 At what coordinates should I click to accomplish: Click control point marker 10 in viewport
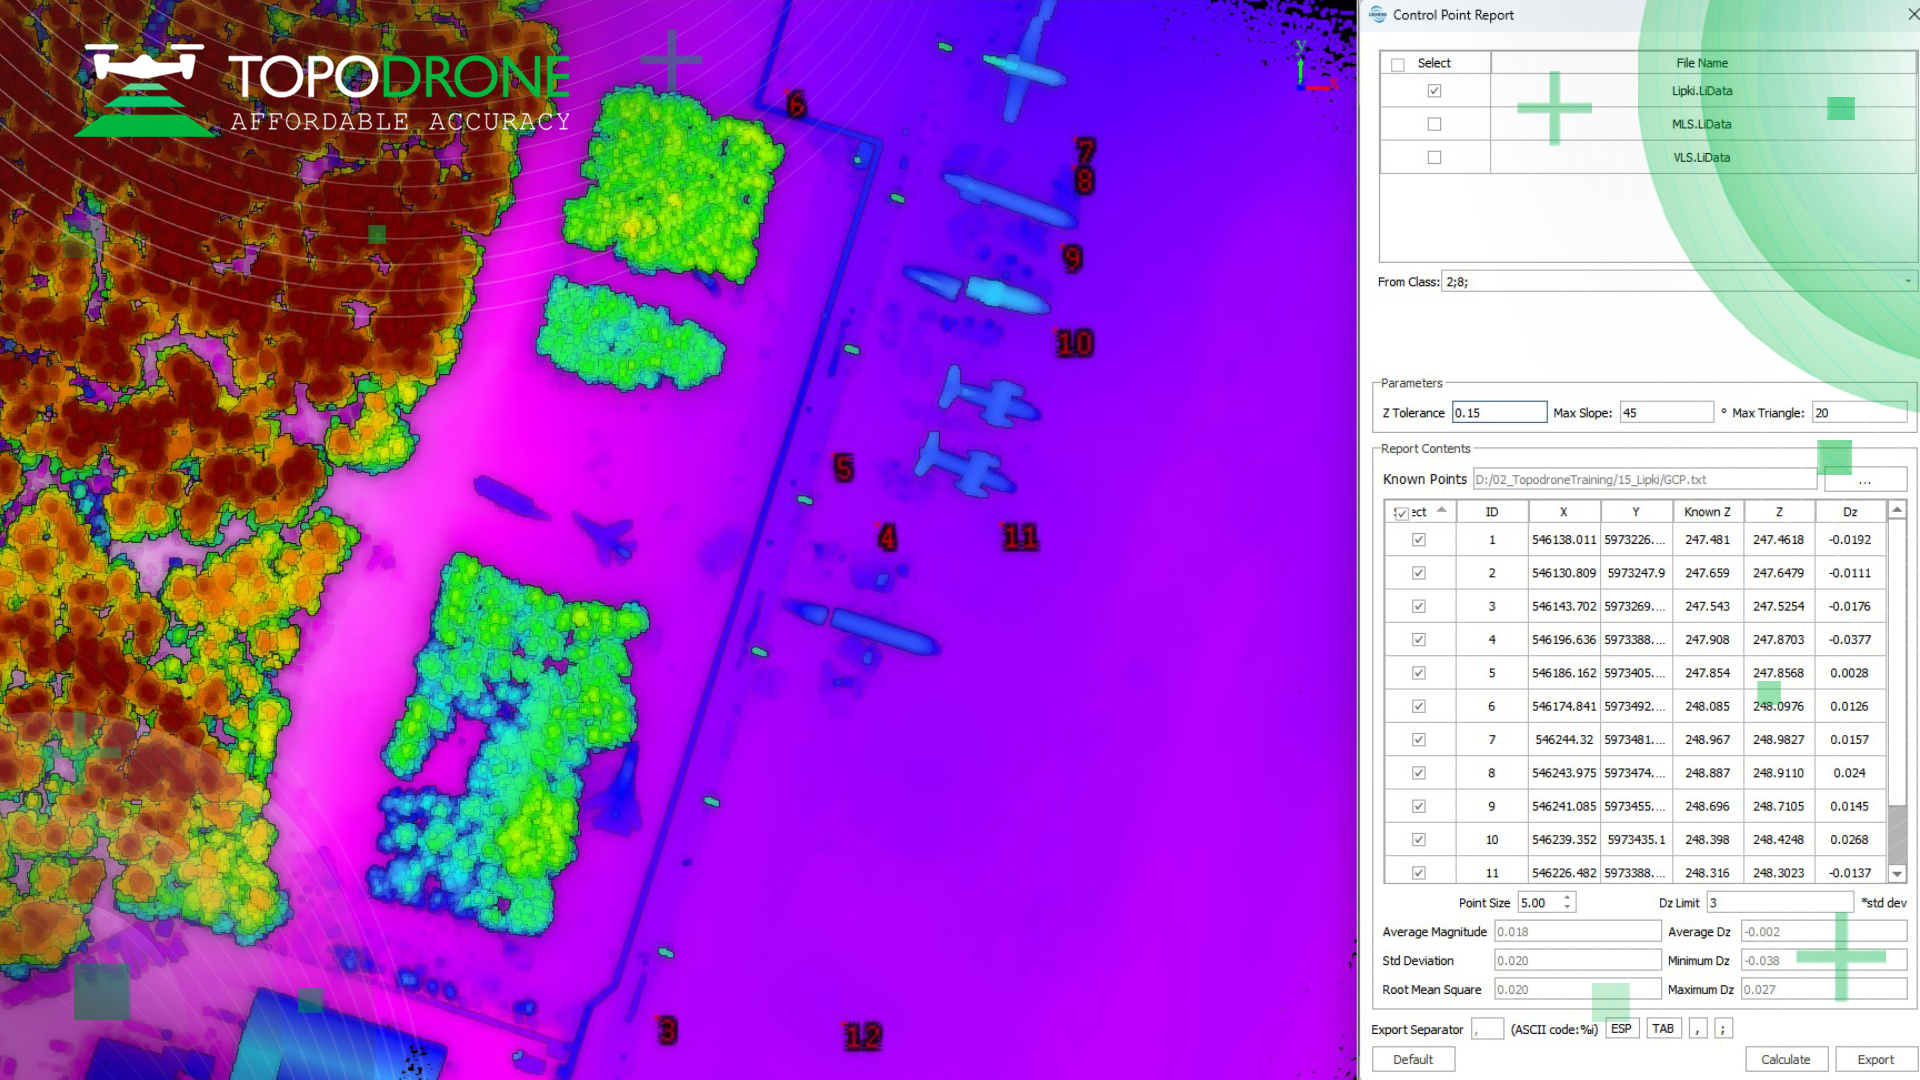click(x=1075, y=343)
